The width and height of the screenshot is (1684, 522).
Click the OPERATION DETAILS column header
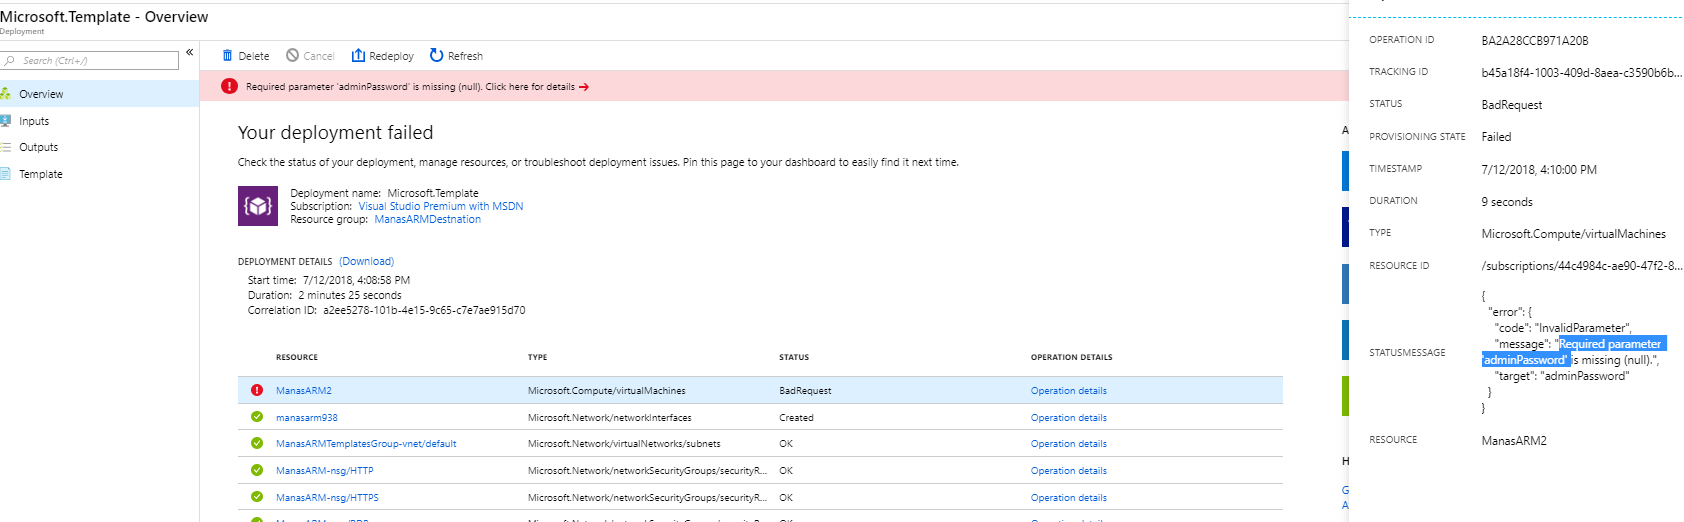1071,357
